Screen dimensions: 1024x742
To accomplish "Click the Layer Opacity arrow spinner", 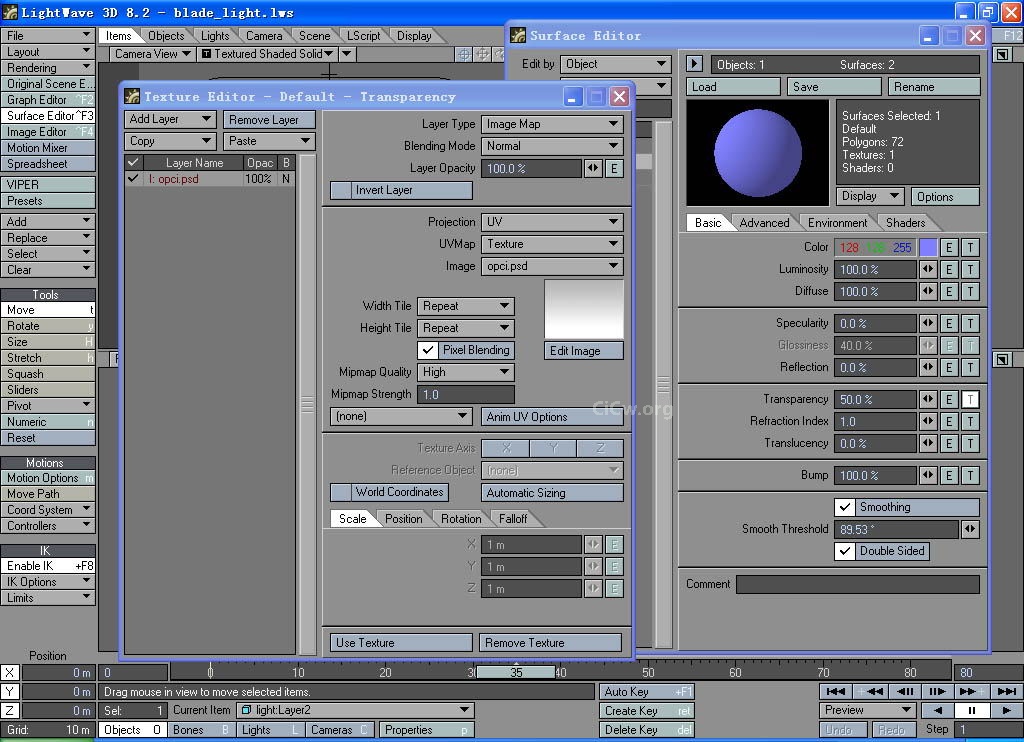I will tap(593, 169).
